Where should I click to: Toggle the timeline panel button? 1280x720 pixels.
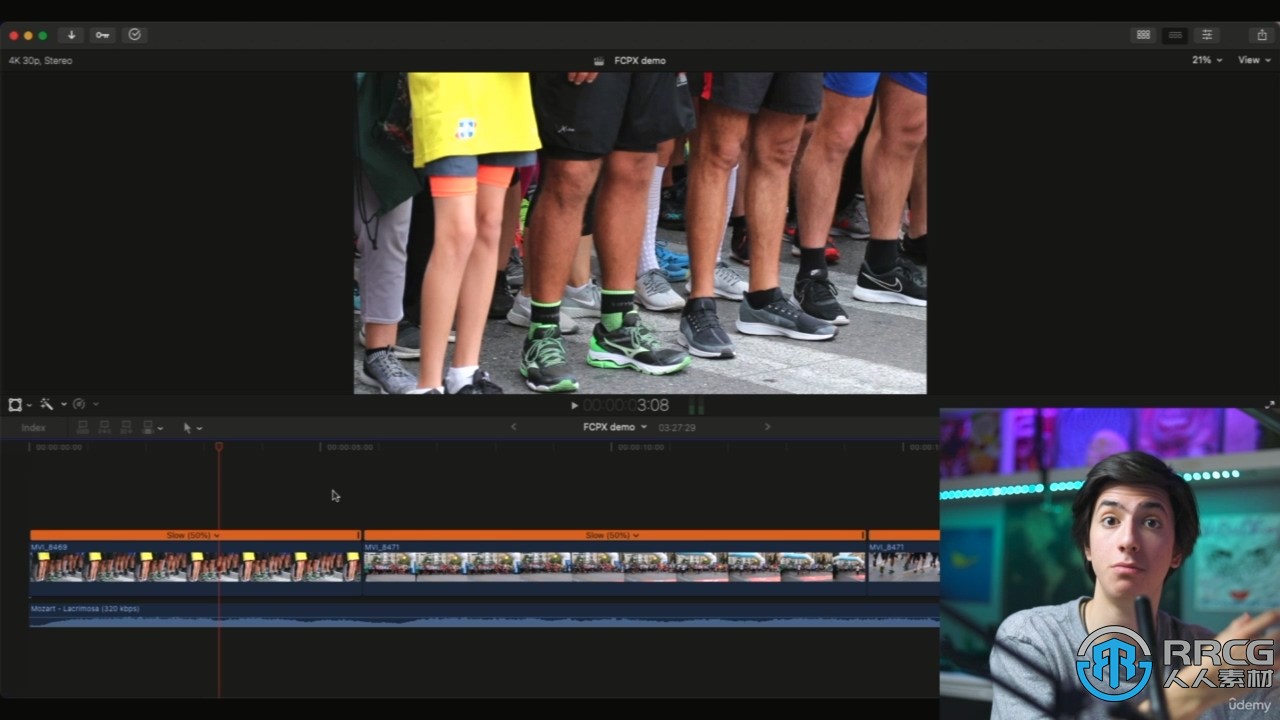(1175, 35)
